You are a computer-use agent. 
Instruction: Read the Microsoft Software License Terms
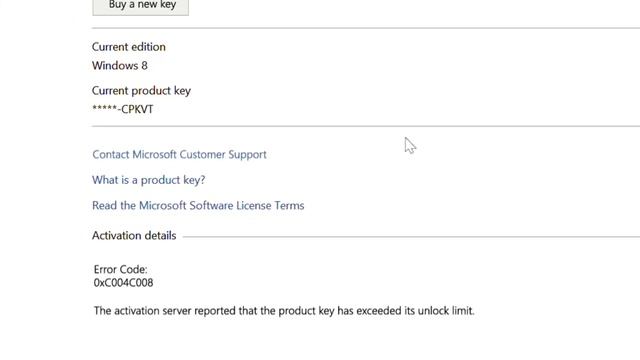(x=198, y=205)
